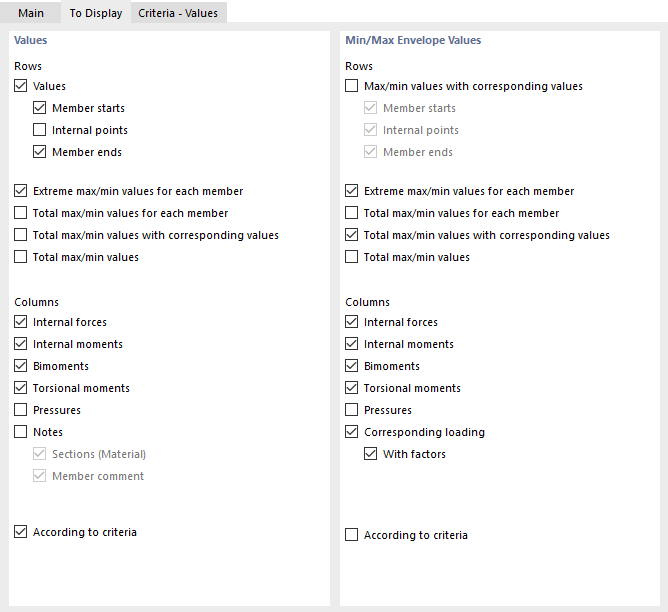Uncheck Member ends in Values panel
This screenshot has height=612, width=668.
coord(40,152)
